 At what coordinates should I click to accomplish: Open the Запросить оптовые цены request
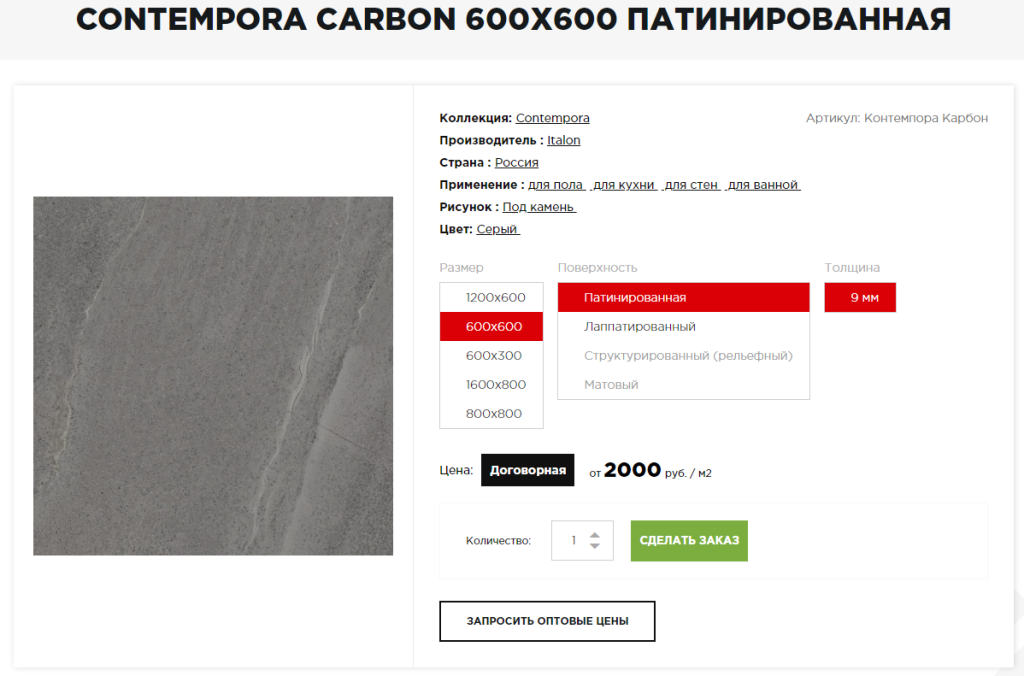tap(547, 621)
